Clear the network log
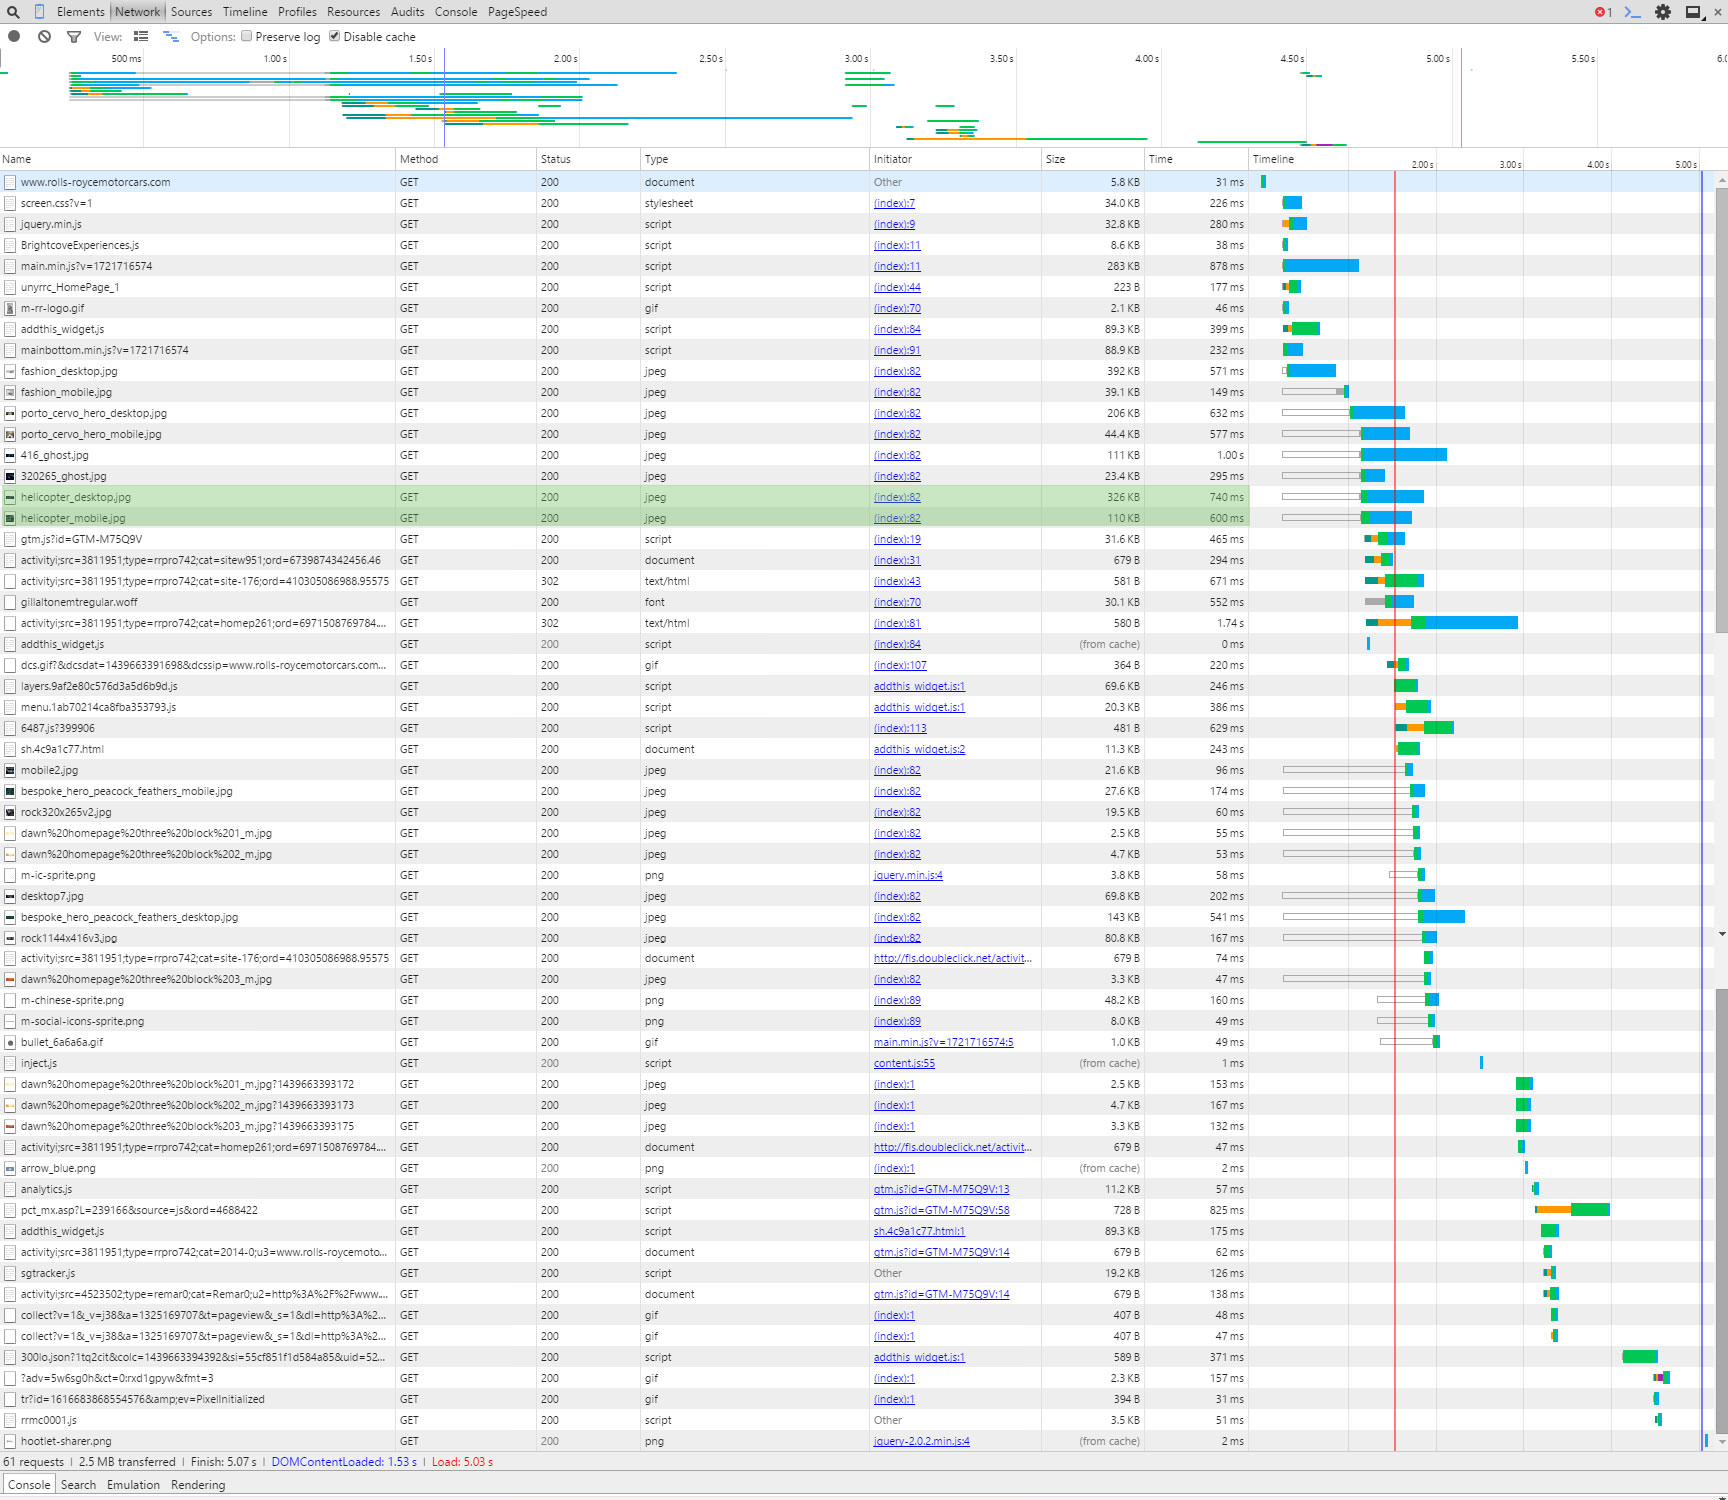The image size is (1728, 1500). [44, 36]
